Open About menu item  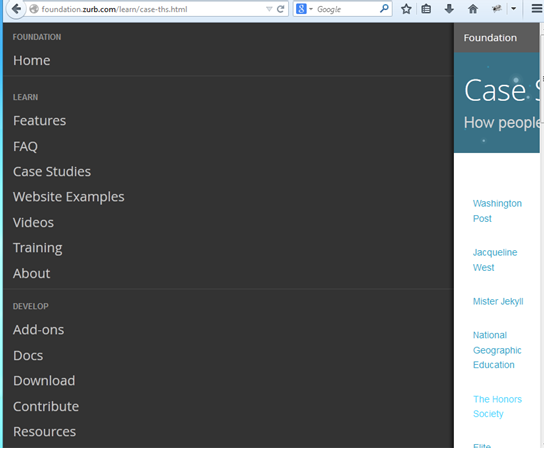click(x=32, y=274)
